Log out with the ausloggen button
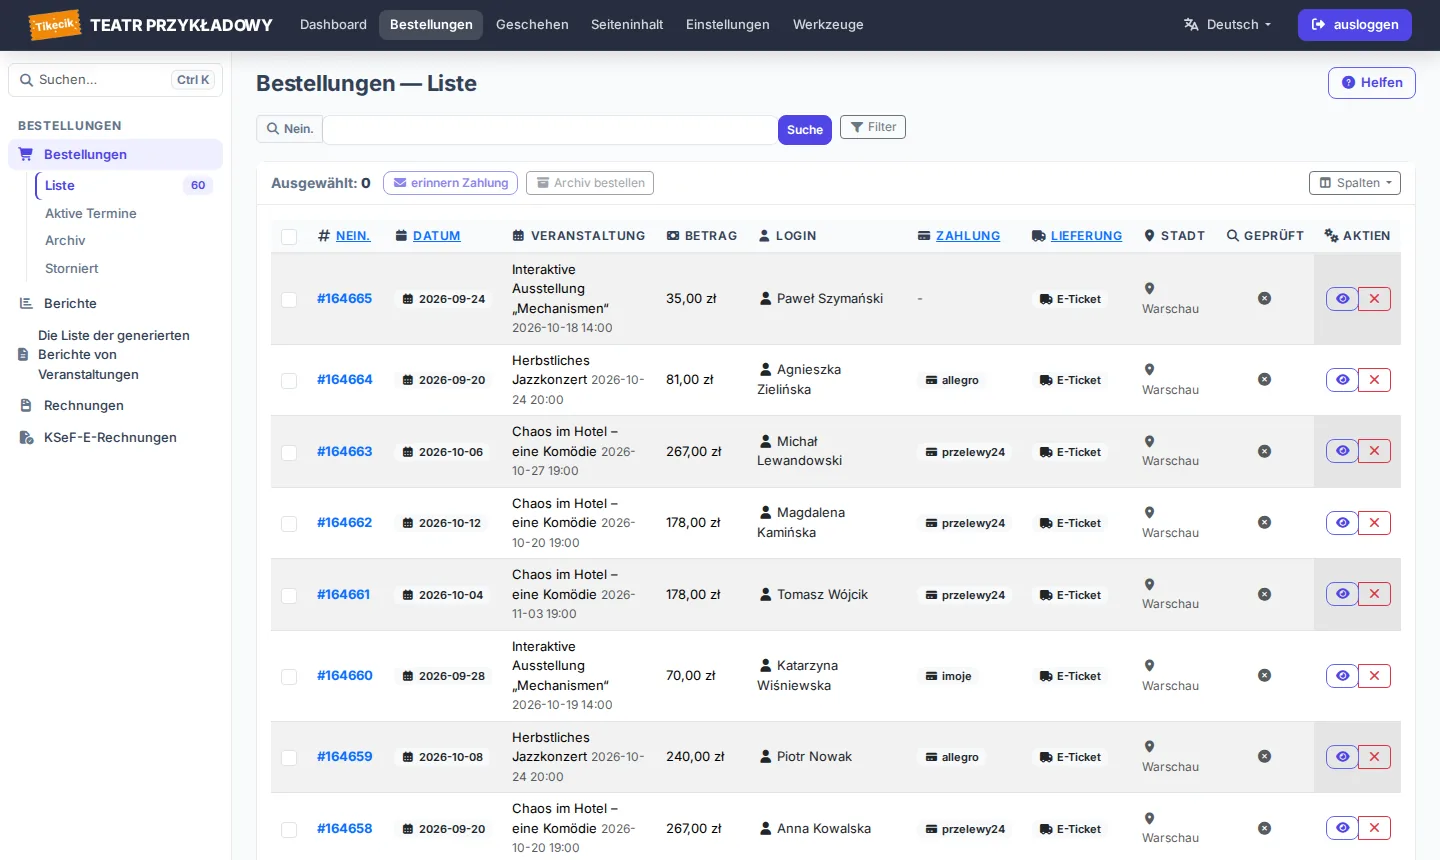 point(1355,25)
